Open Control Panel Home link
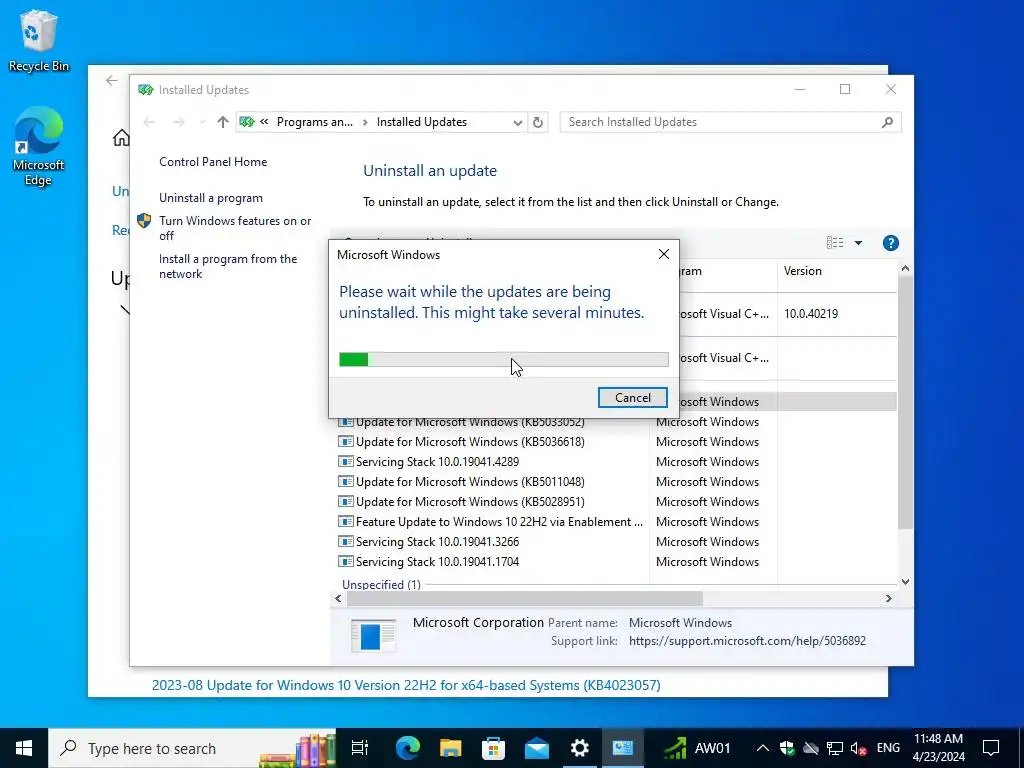 click(x=213, y=162)
